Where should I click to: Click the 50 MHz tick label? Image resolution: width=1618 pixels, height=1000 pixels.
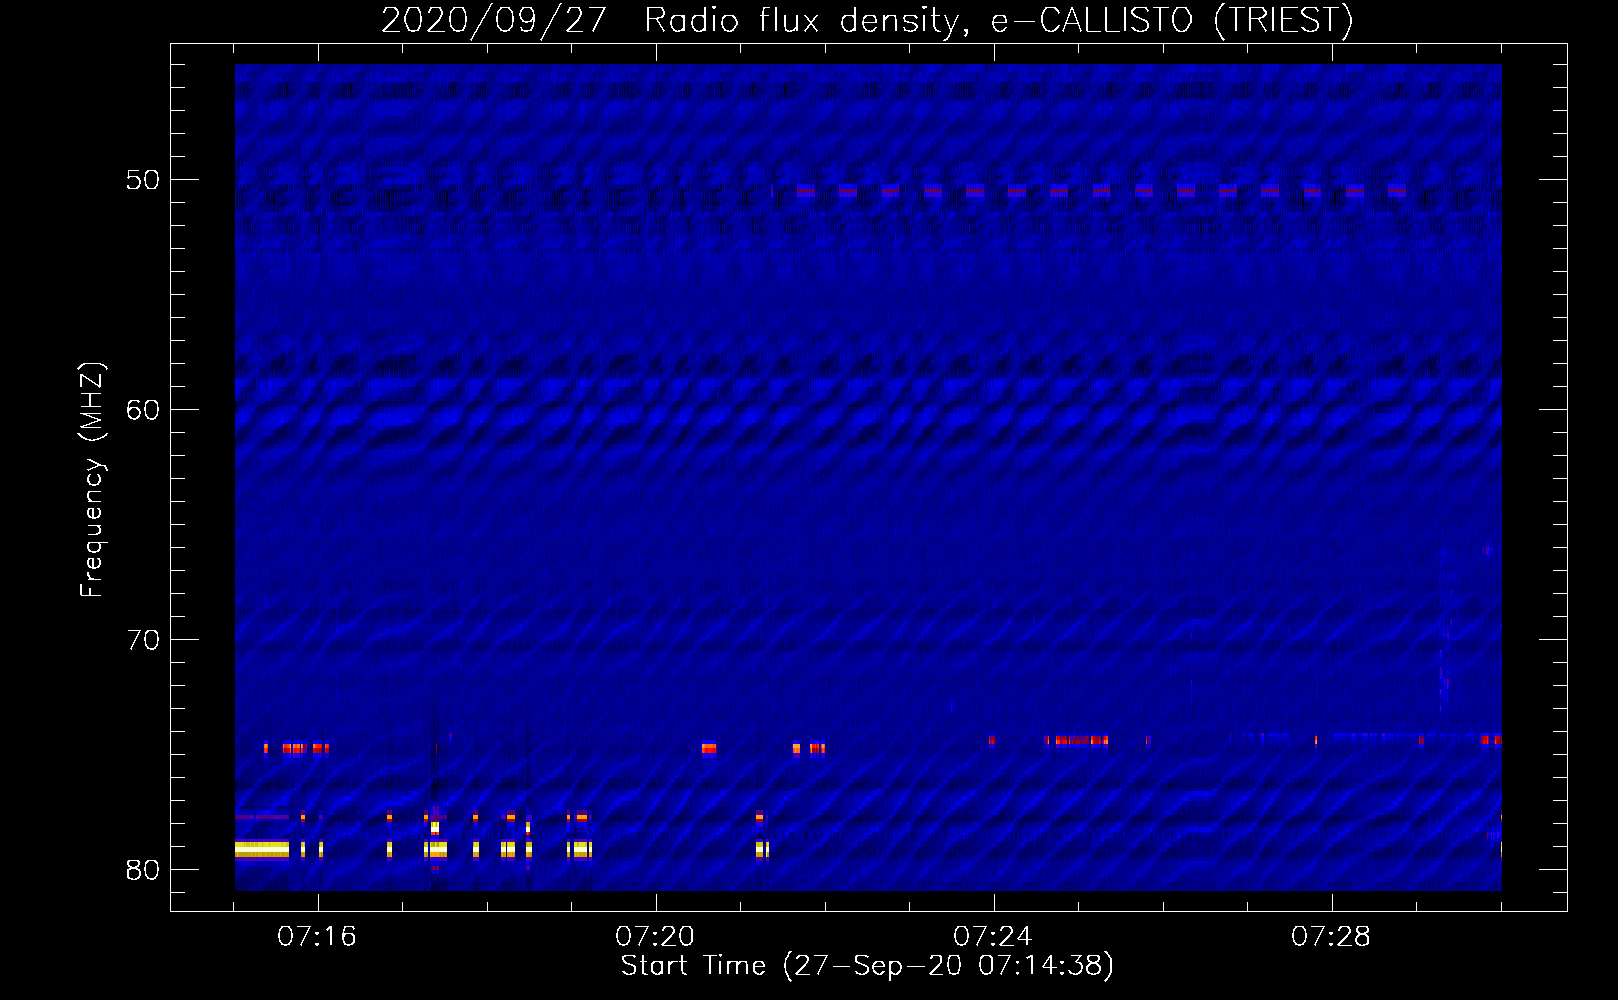(x=143, y=180)
